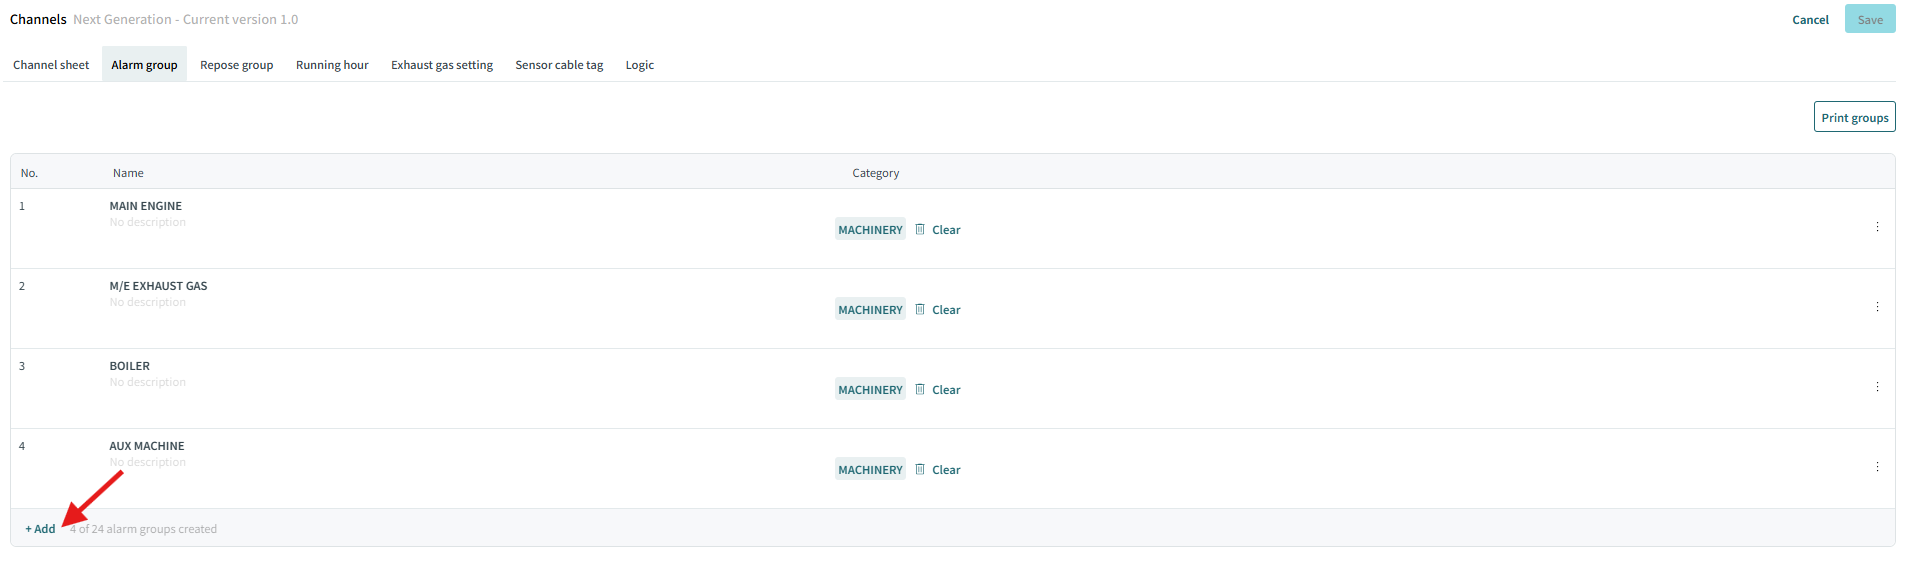Open MACHINERY category tag for MAIN ENGINE
This screenshot has width=1906, height=587.
(870, 229)
